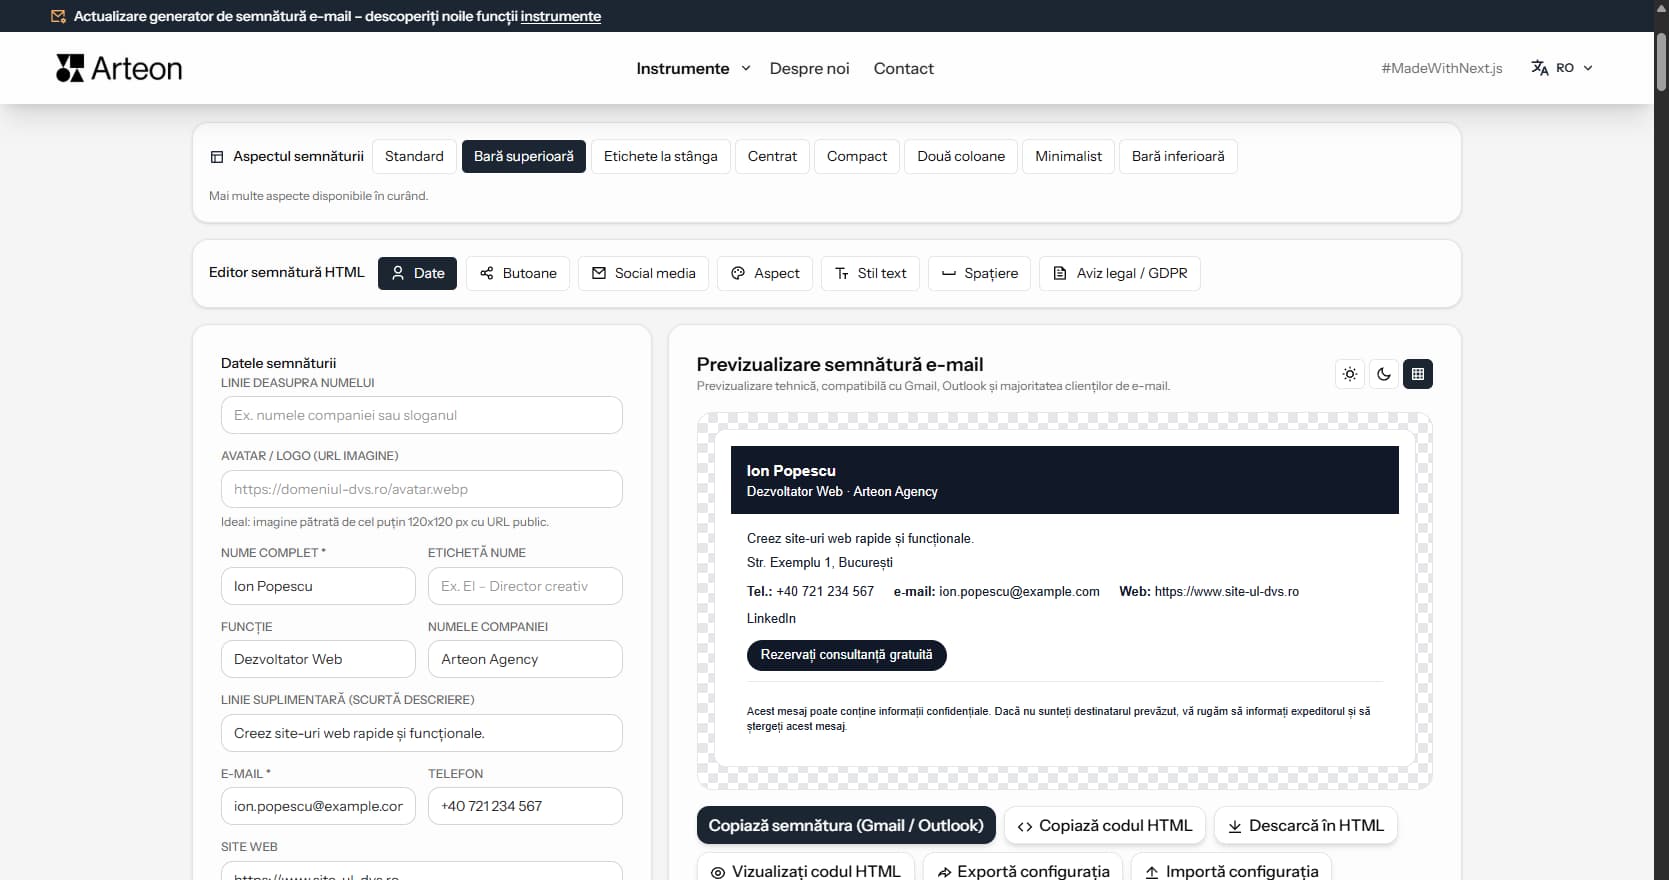This screenshot has width=1669, height=880.
Task: Click Importă configurația button
Action: click(1231, 869)
